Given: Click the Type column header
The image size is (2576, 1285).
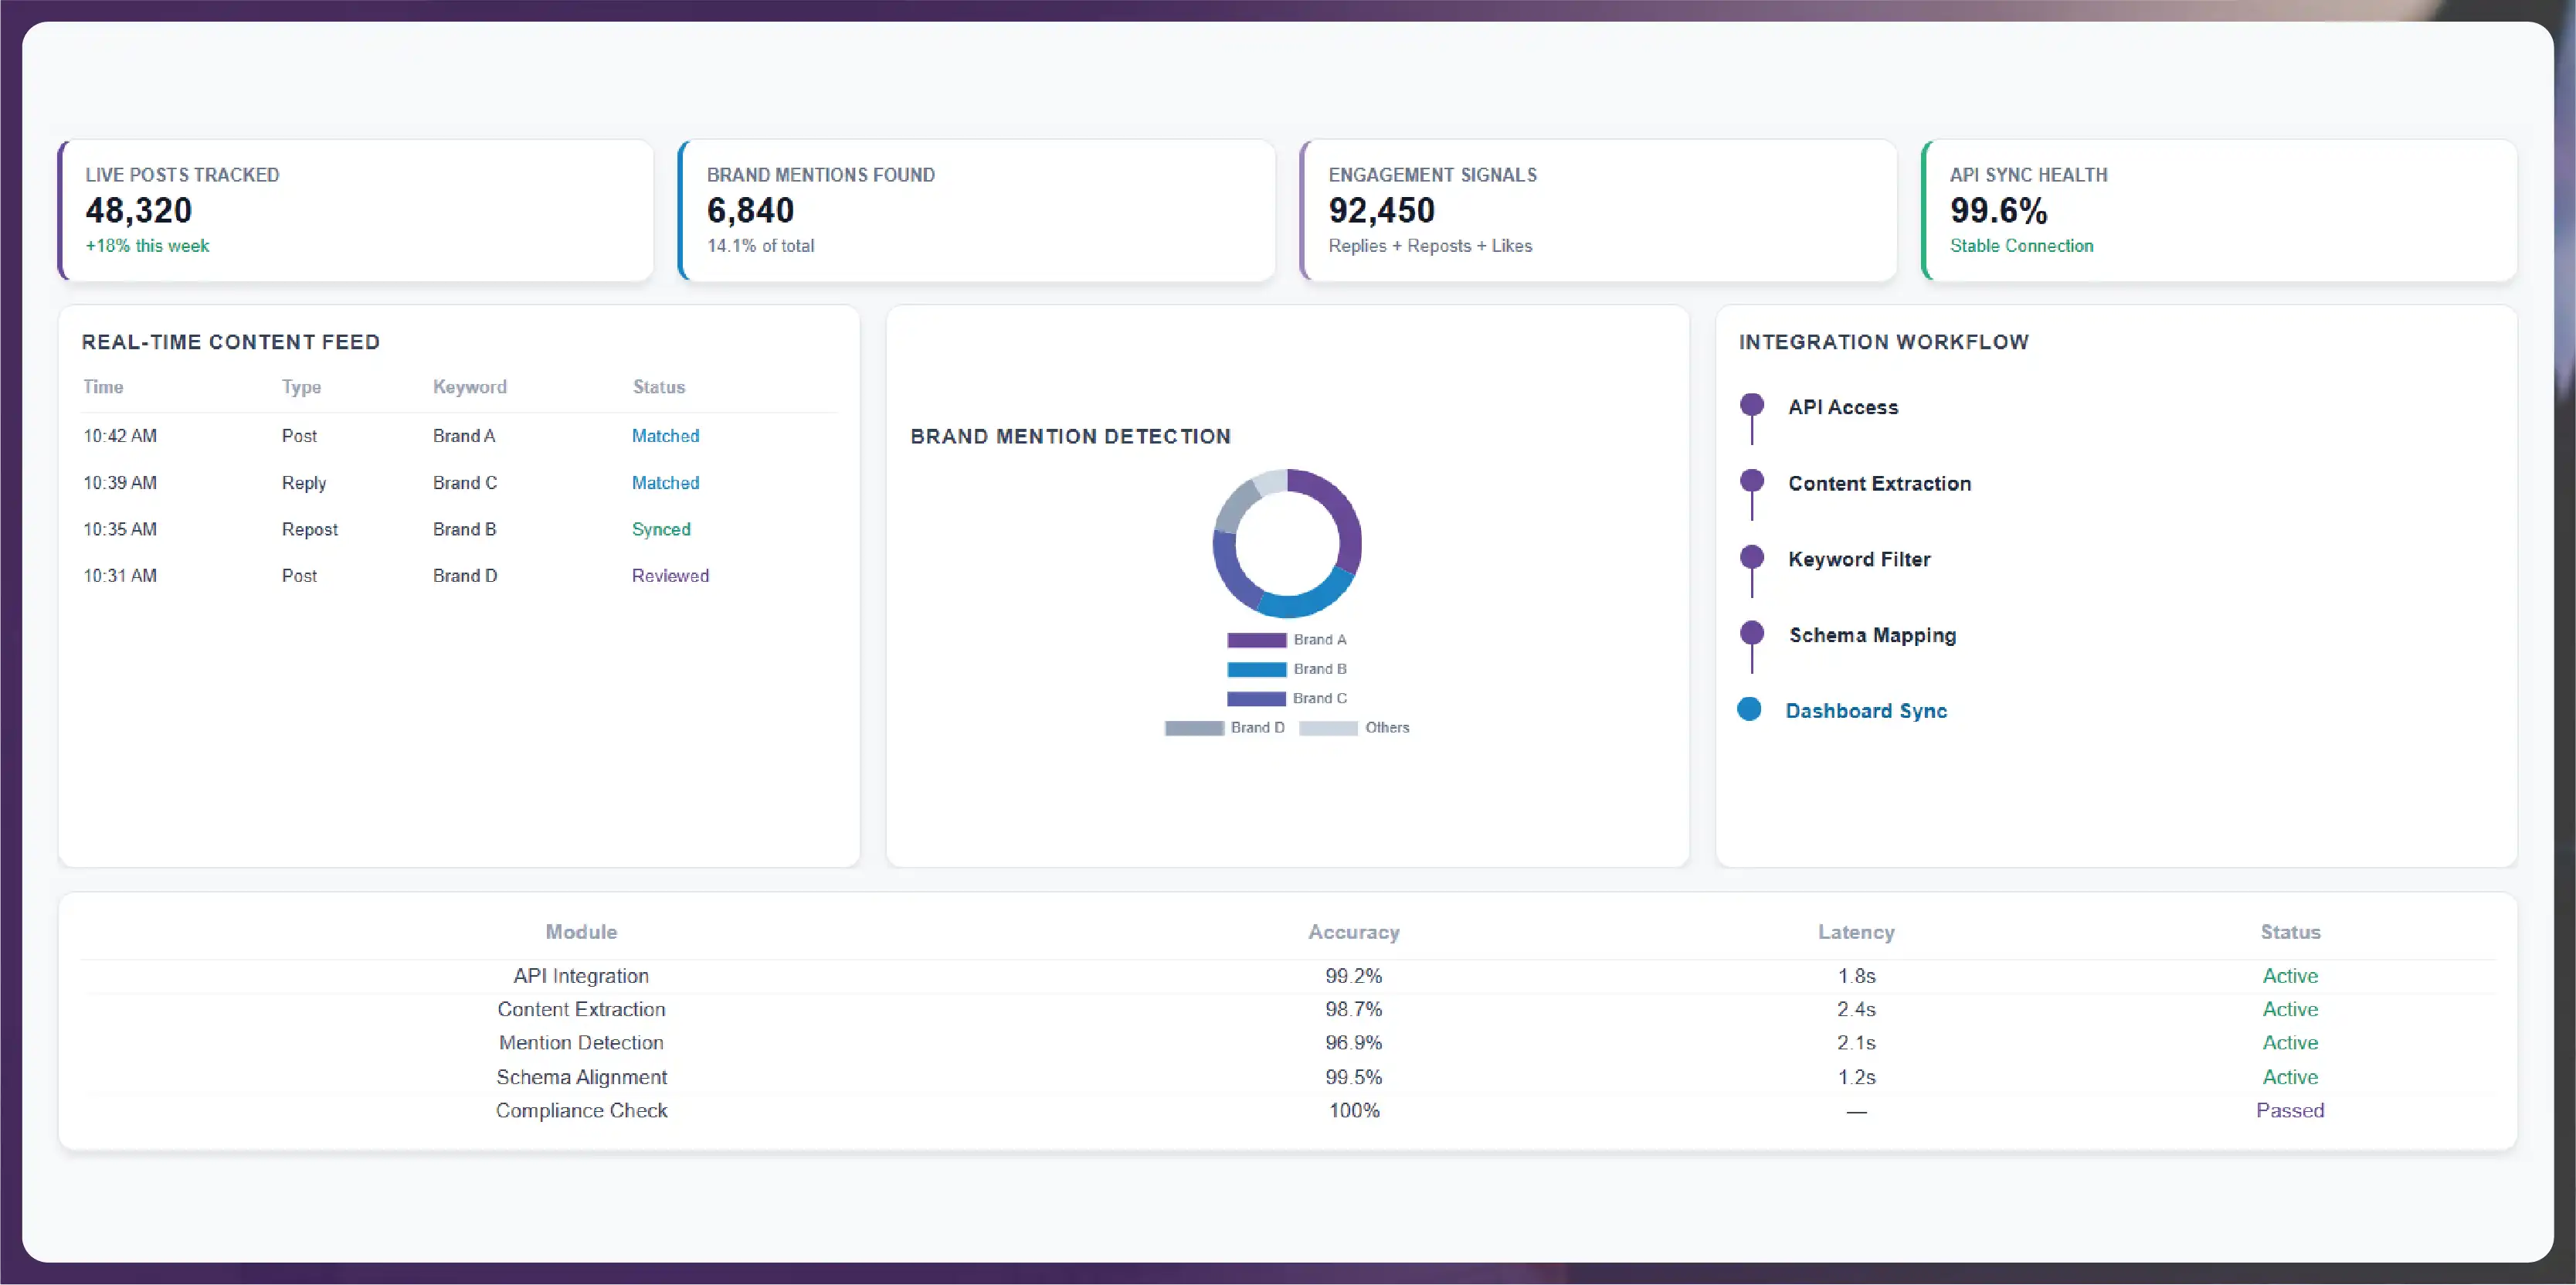Looking at the screenshot, I should (301, 387).
